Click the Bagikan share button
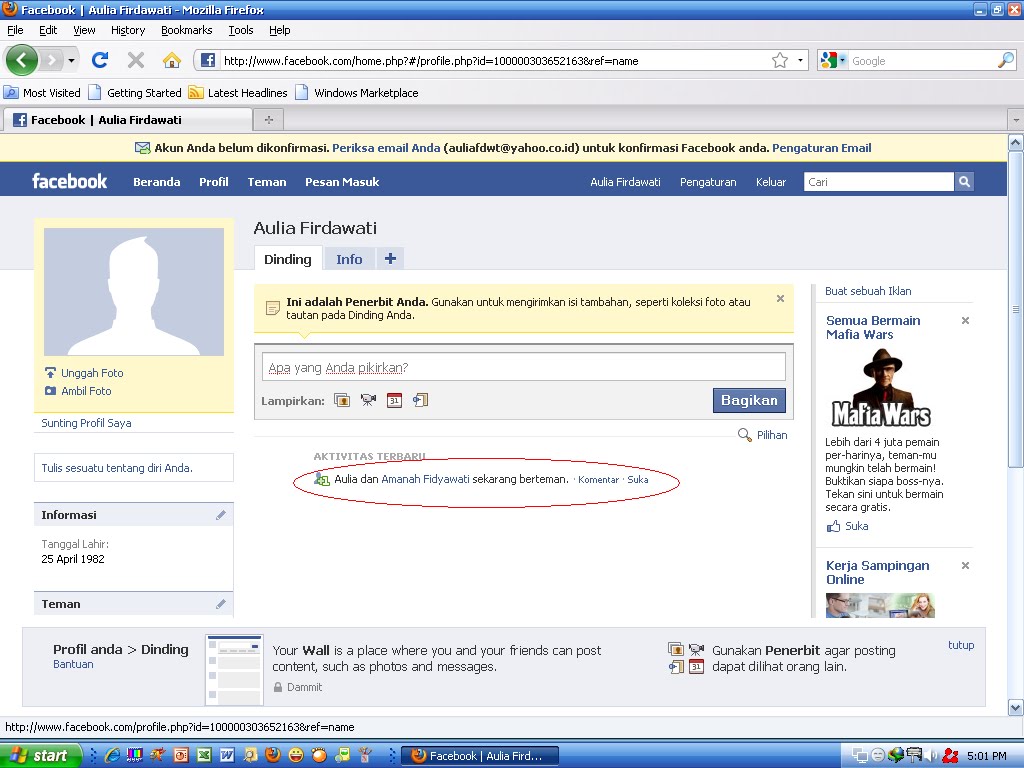Image resolution: width=1024 pixels, height=768 pixels. coord(749,400)
